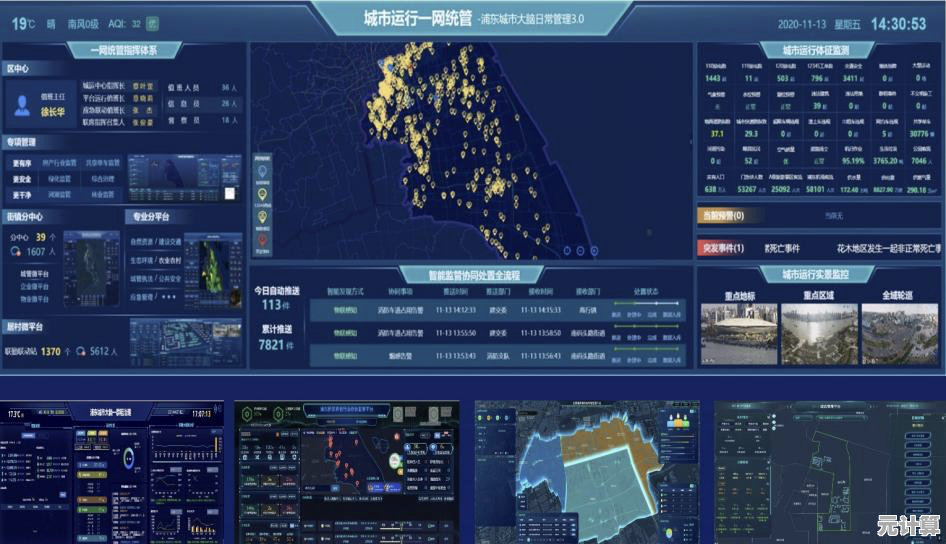Open 自然资源 / 建设交通 platform link
946x544 pixels.
(x=155, y=241)
